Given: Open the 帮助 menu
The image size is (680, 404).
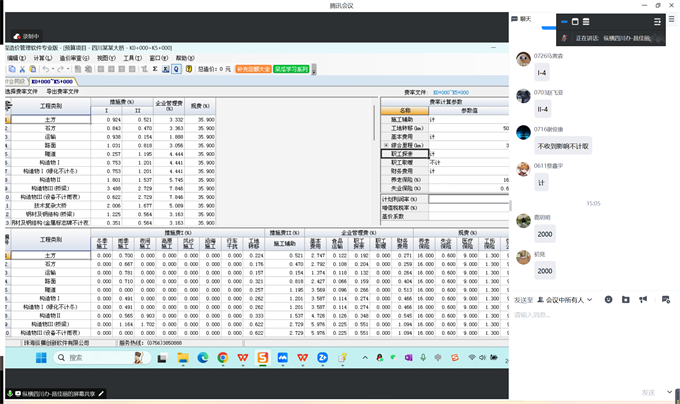Looking at the screenshot, I should (185, 58).
